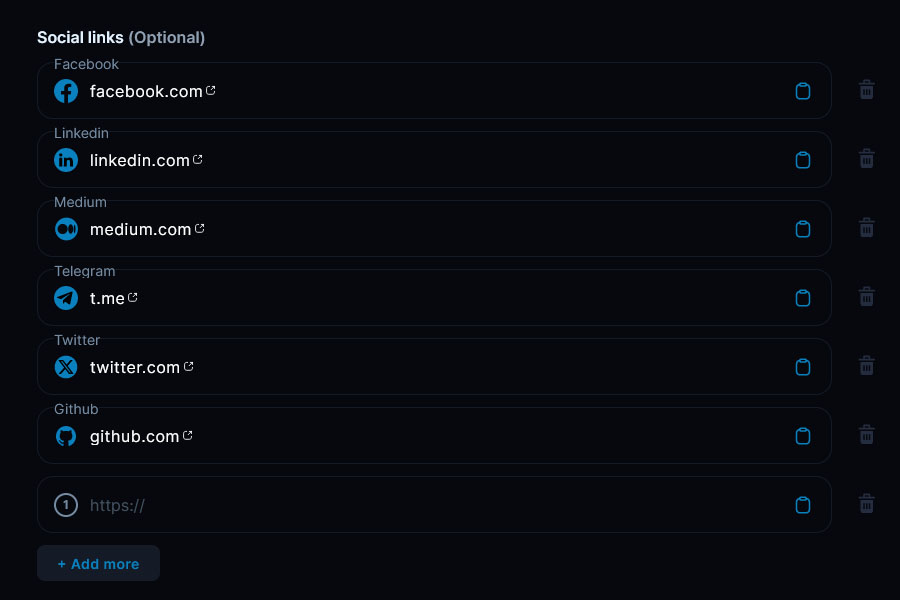Copy the Github link to clipboard
The image size is (900, 600).
click(x=802, y=436)
